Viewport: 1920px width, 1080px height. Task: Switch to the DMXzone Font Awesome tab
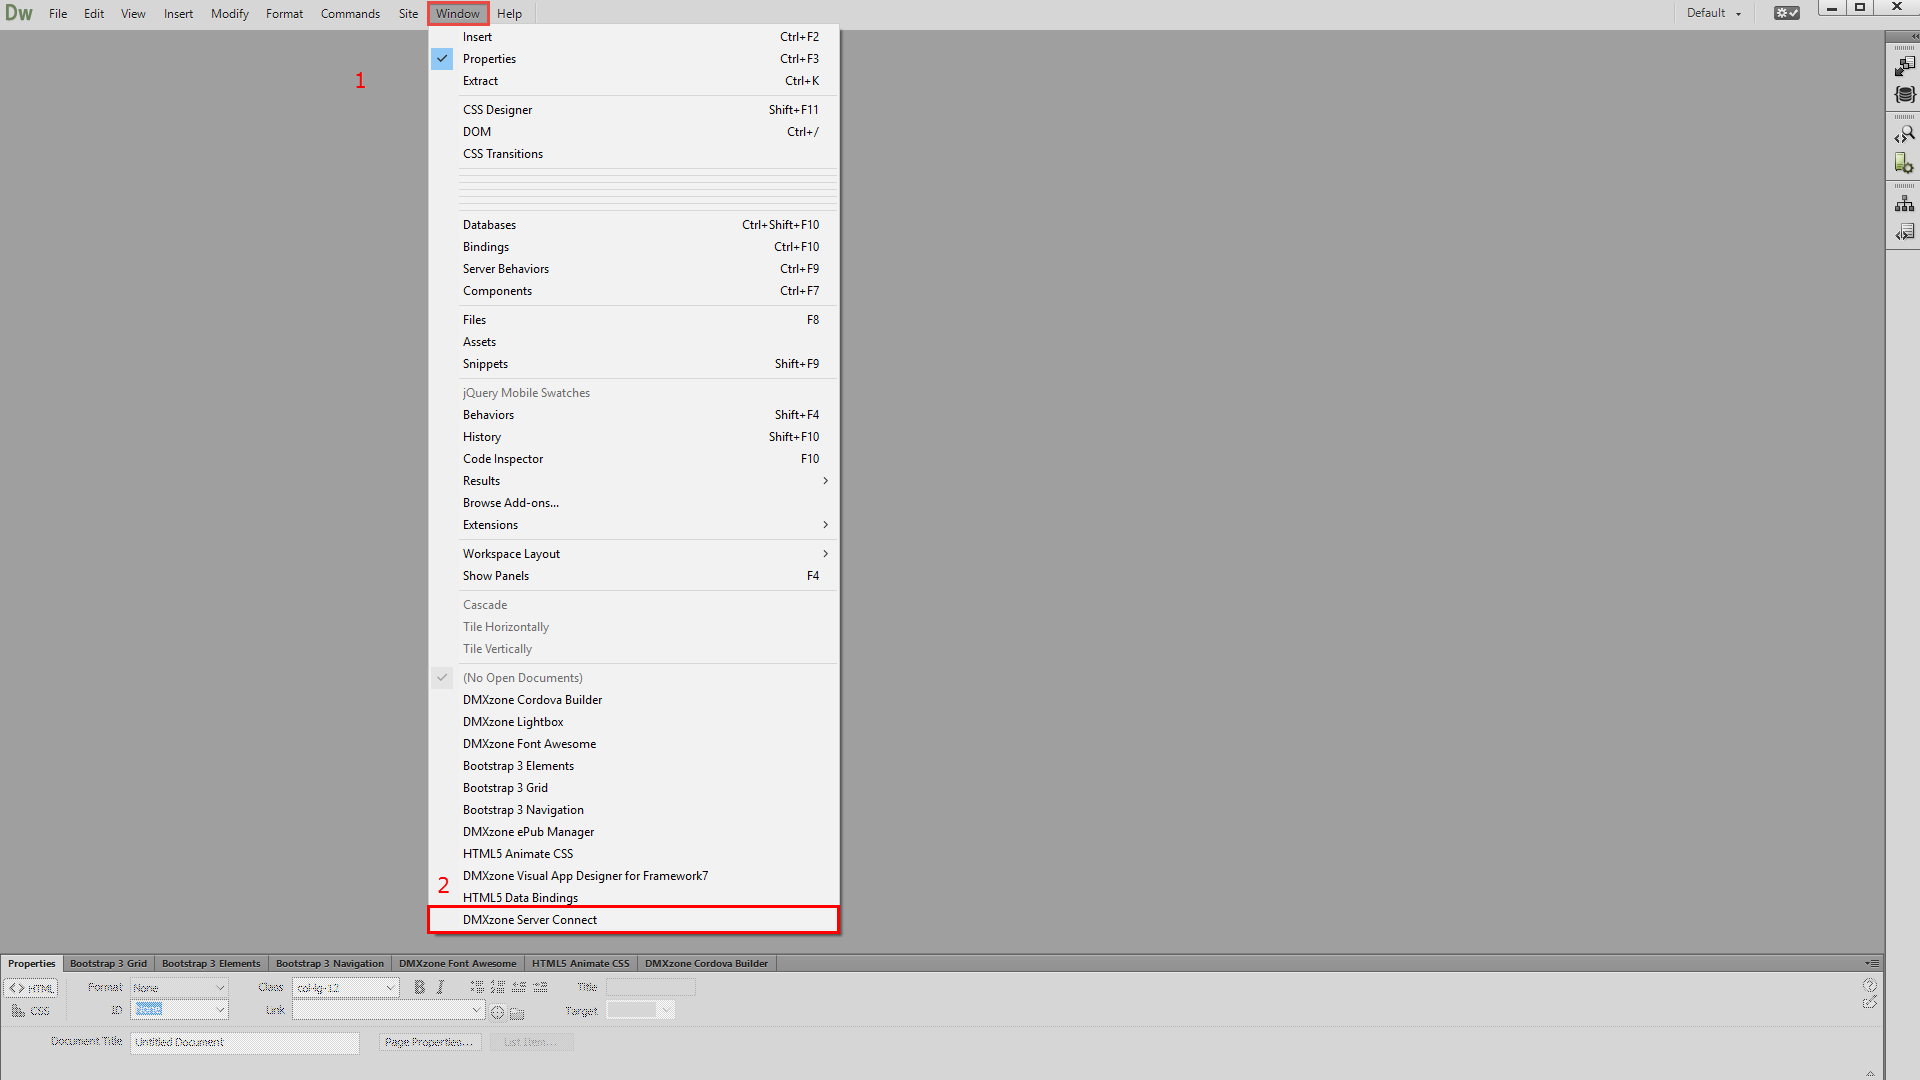[x=458, y=964]
